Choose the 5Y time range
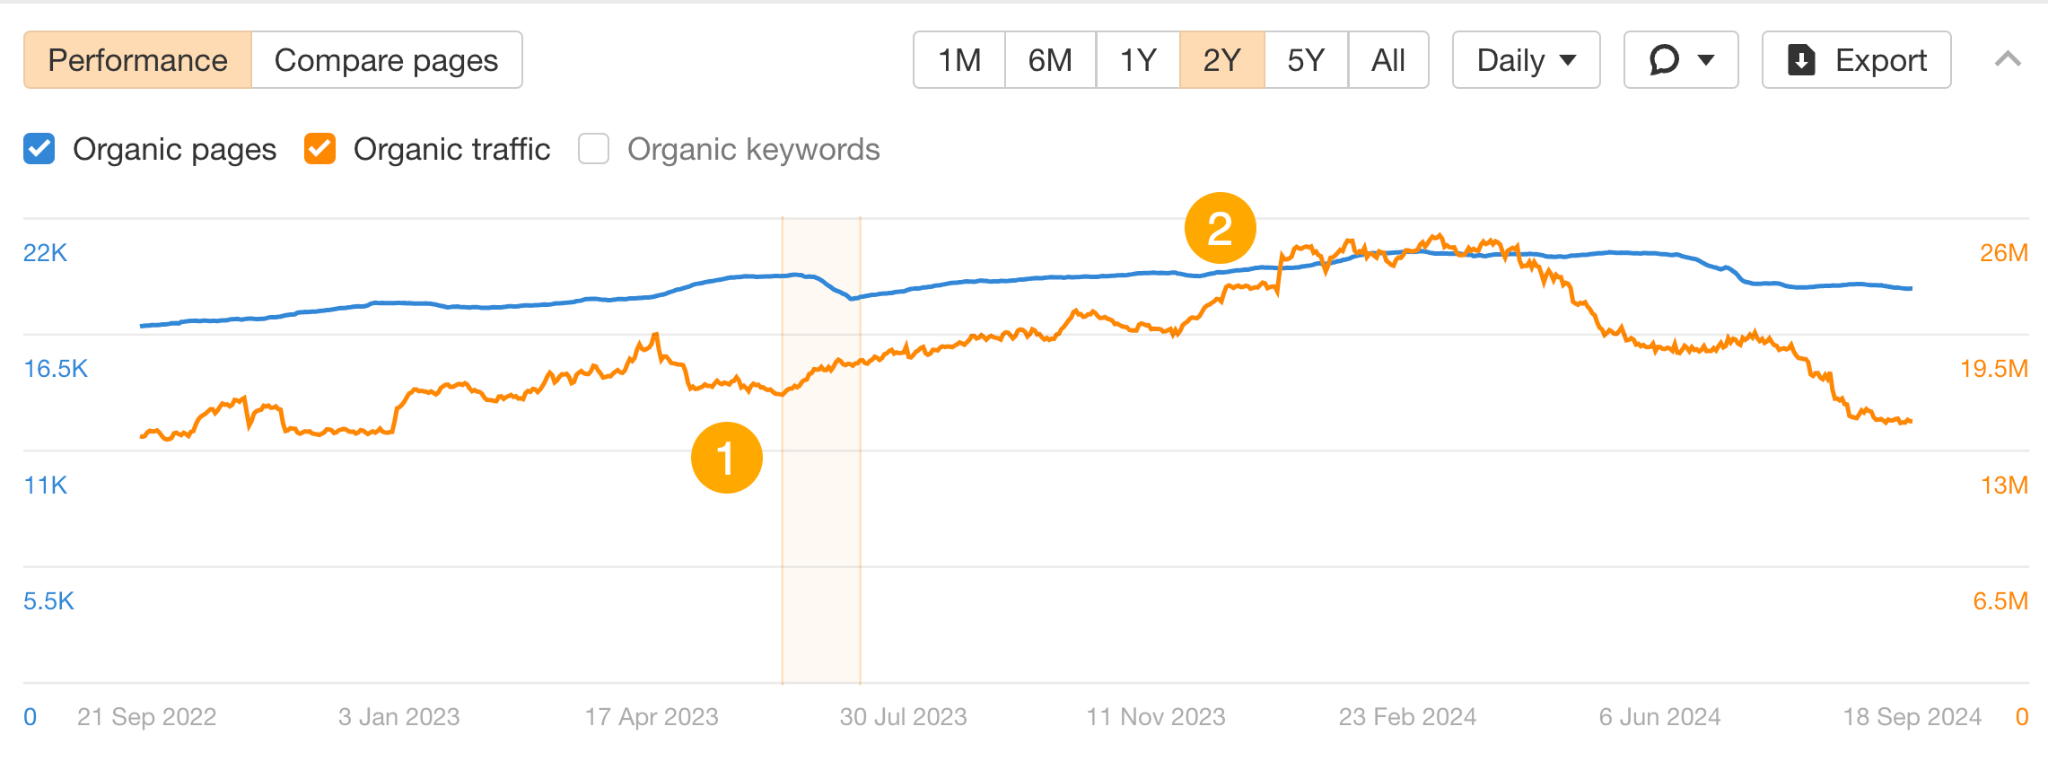 pos(1306,60)
